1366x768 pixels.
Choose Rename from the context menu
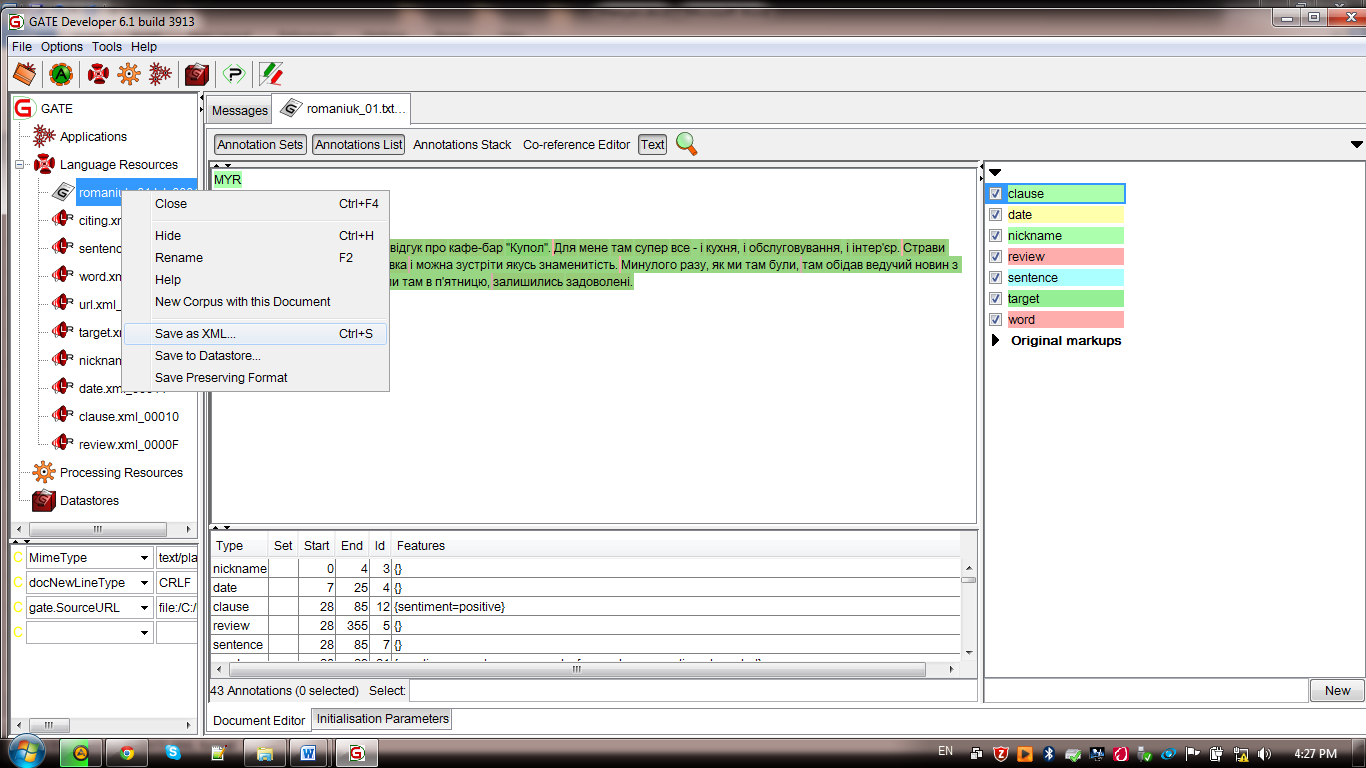pyautogui.click(x=255, y=258)
